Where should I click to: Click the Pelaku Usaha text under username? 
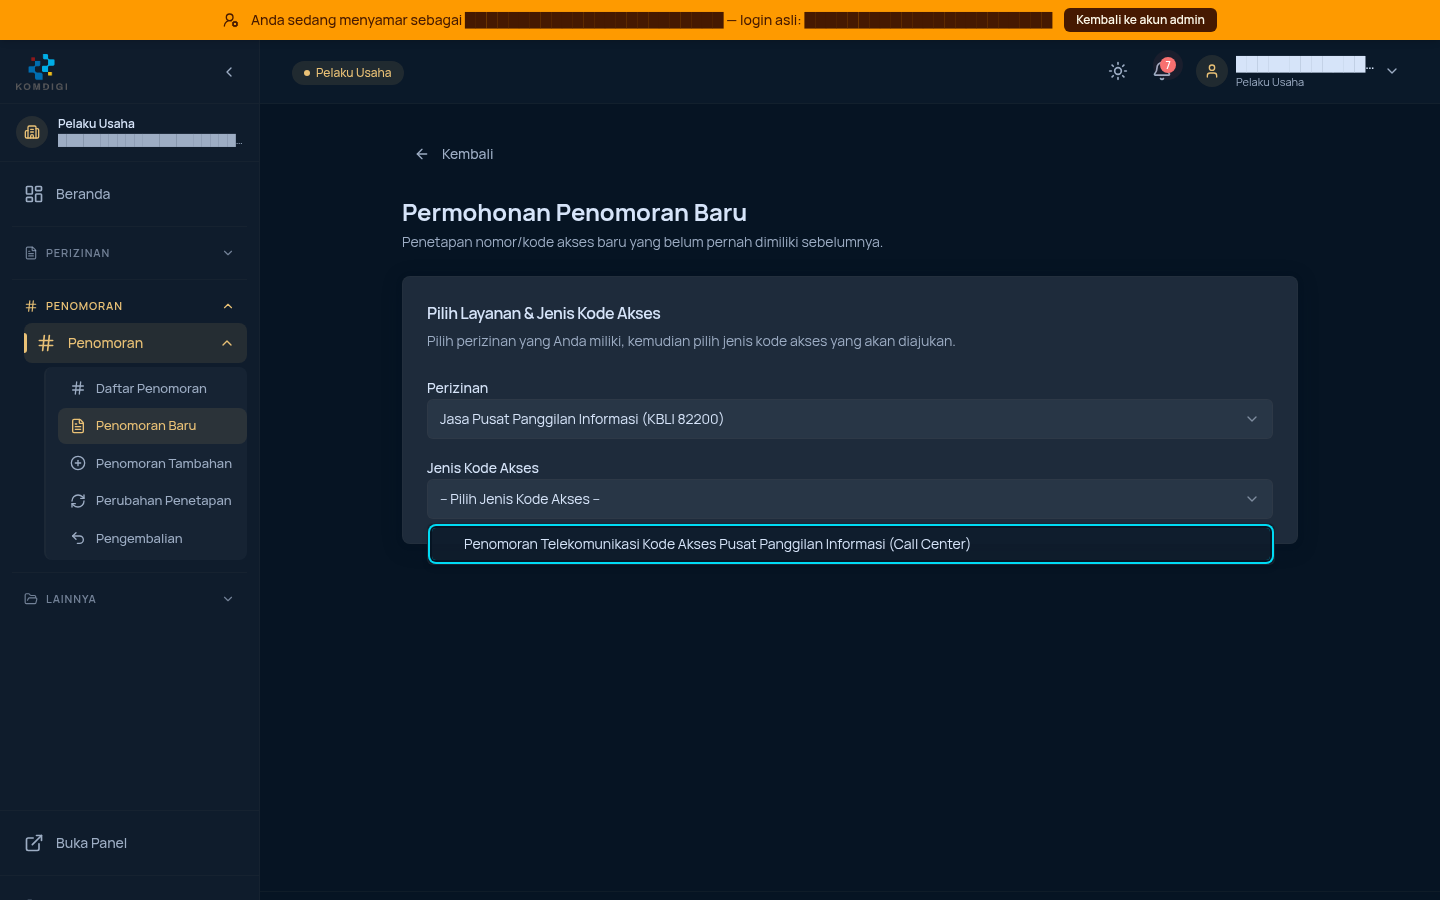point(1270,82)
